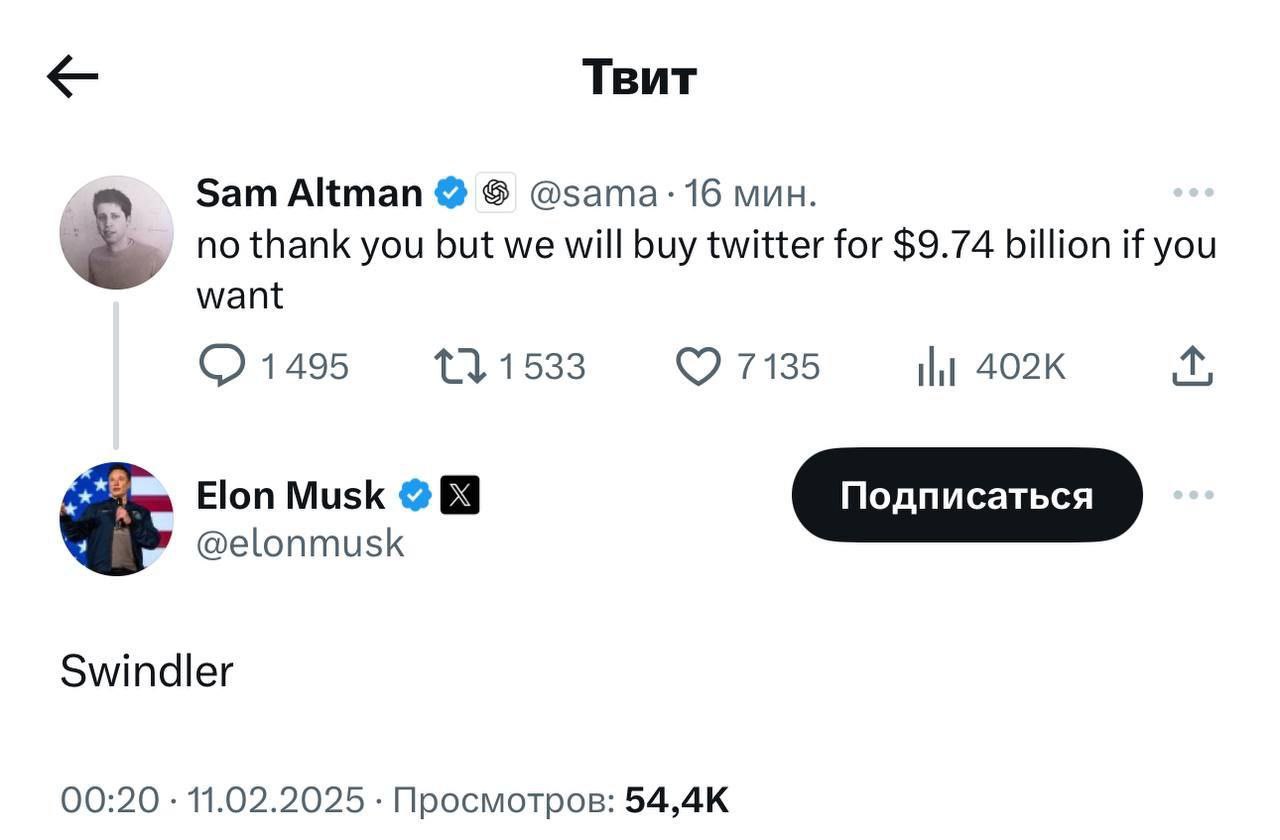The height and width of the screenshot is (840, 1280).
Task: View analytics for Sam Altman's tweet
Action: click(936, 368)
